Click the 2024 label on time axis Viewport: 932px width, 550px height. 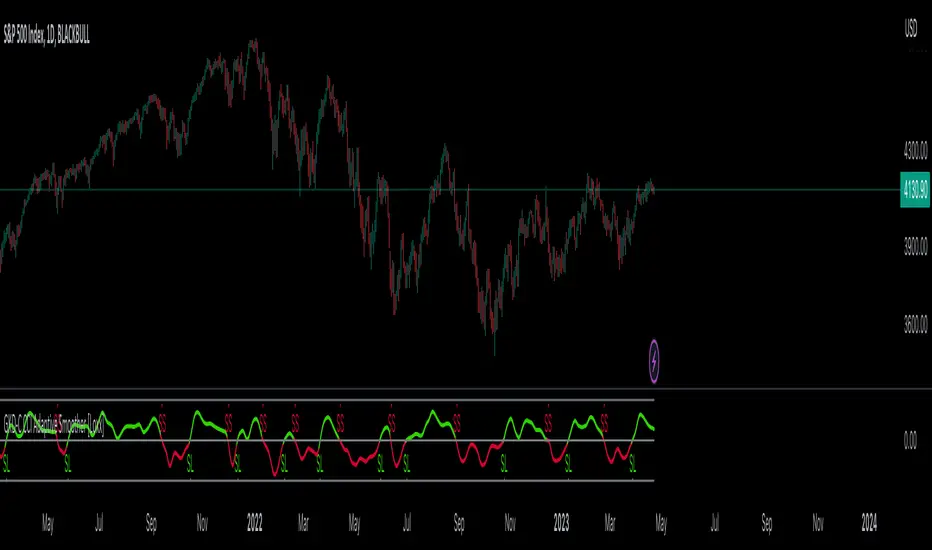pos(869,523)
